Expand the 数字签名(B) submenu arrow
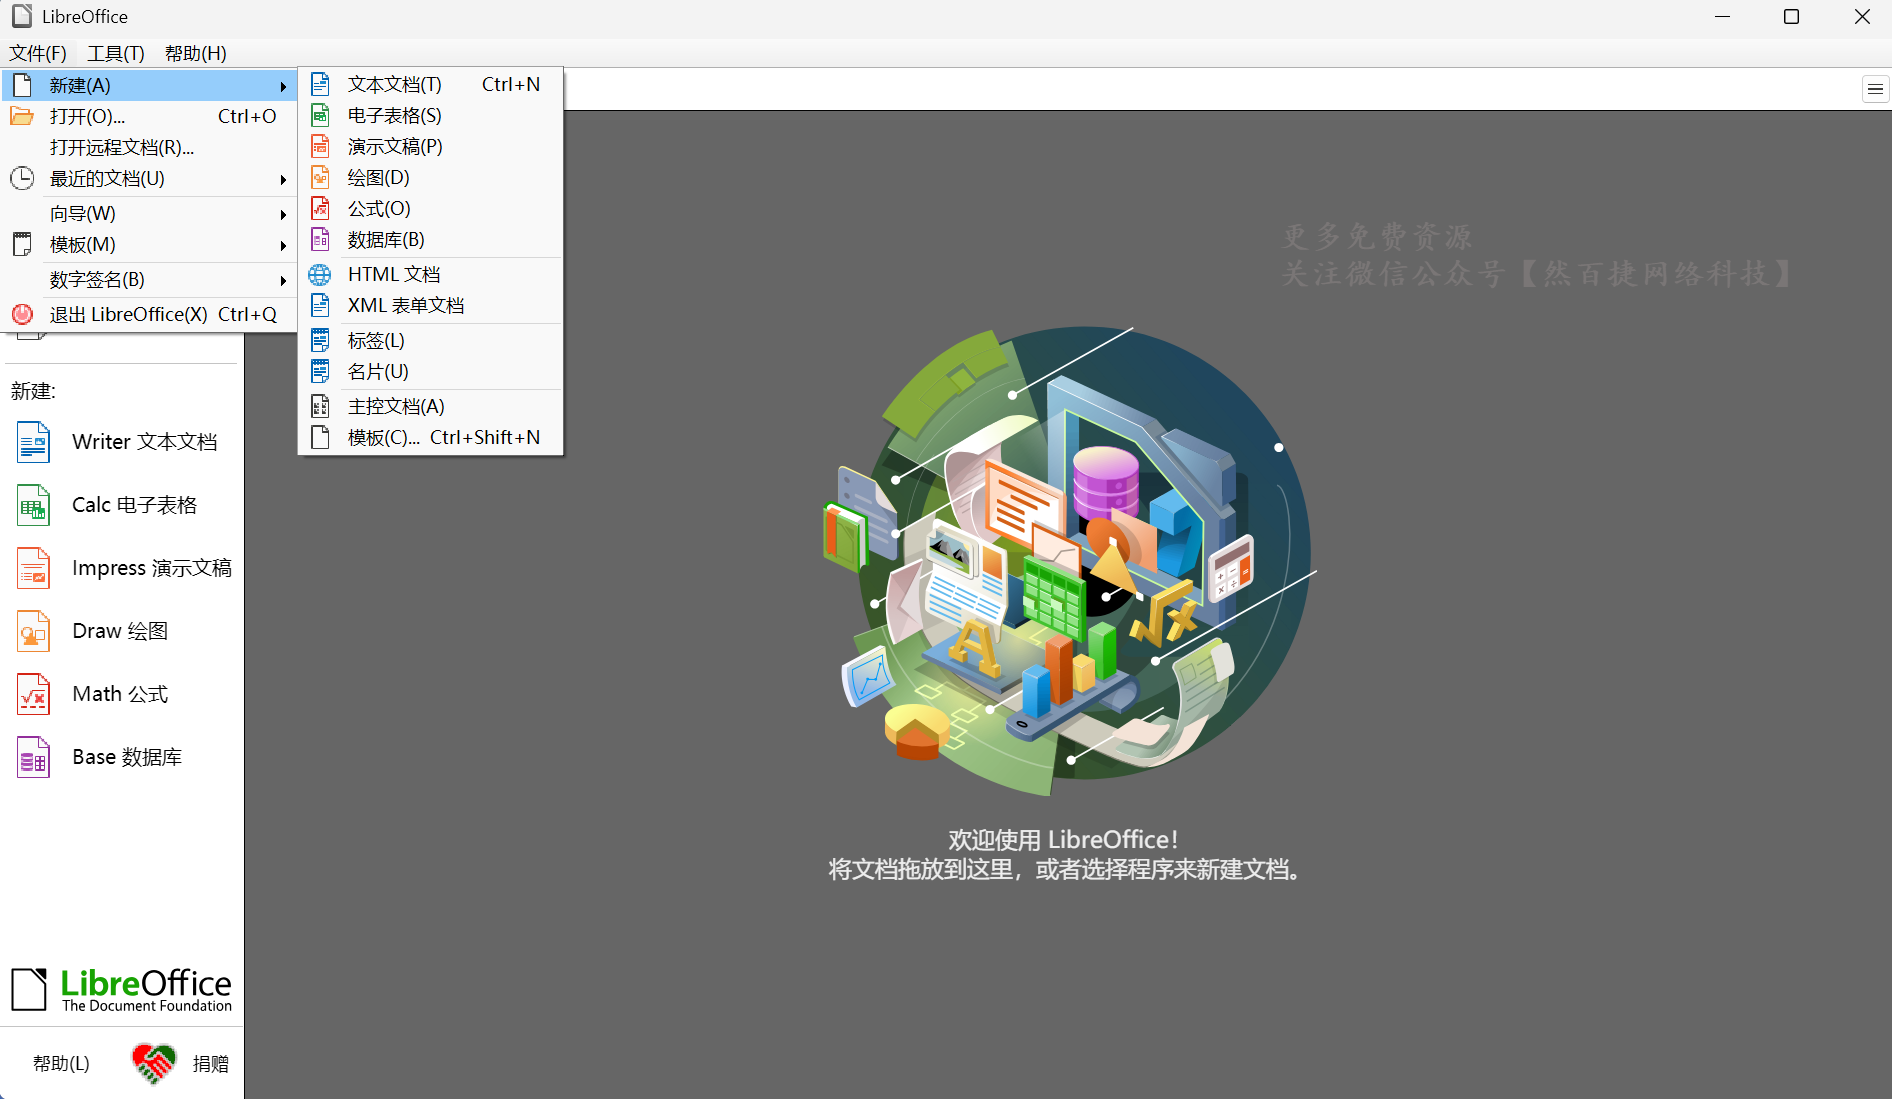 coord(284,280)
